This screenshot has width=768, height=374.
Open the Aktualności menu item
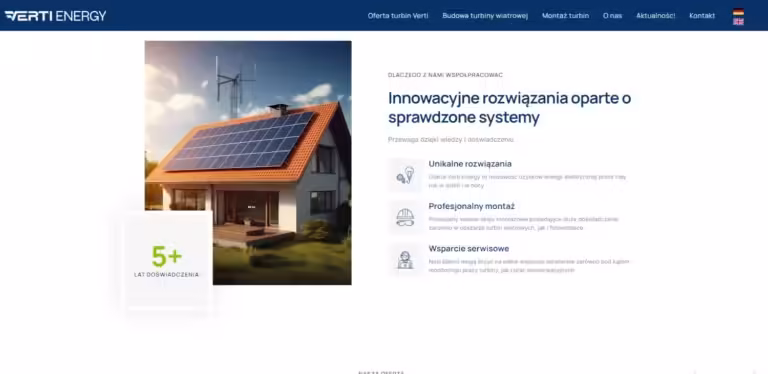[x=655, y=16]
